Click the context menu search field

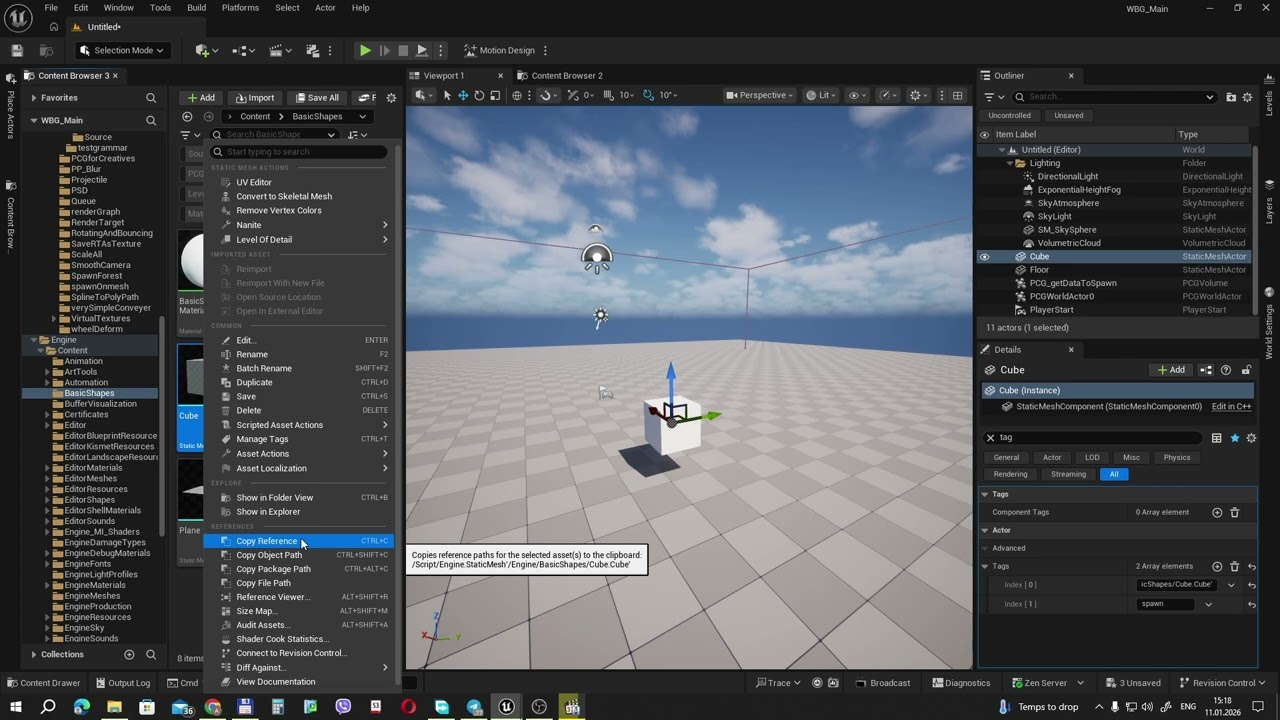pyautogui.click(x=299, y=152)
